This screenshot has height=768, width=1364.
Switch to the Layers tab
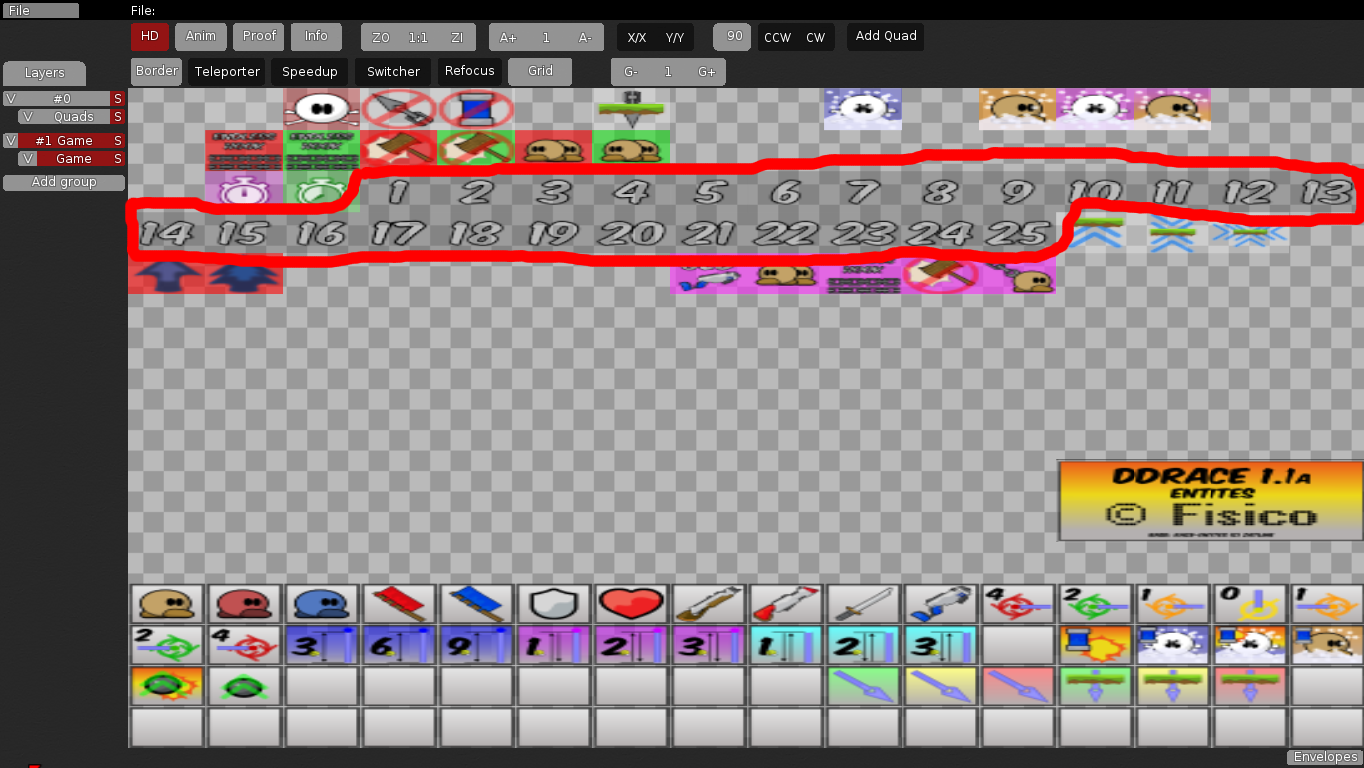tap(44, 73)
